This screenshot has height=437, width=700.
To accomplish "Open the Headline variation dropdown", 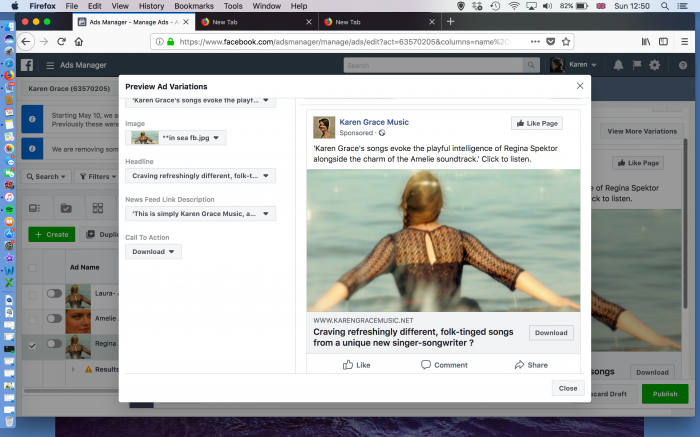I will pyautogui.click(x=200, y=175).
